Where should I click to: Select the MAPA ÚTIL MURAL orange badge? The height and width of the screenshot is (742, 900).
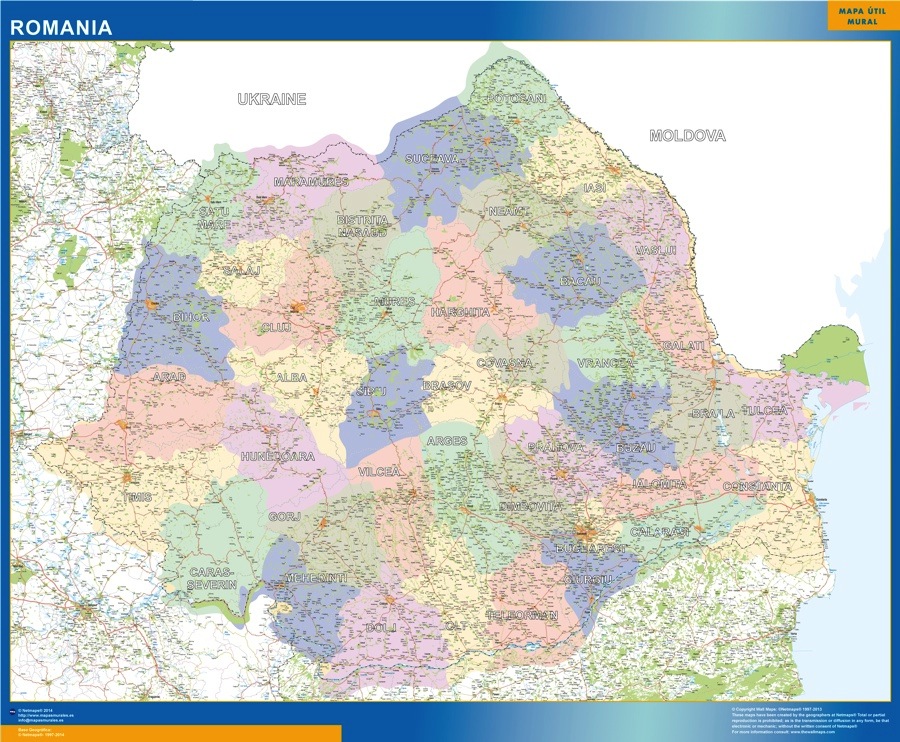pyautogui.click(x=862, y=17)
